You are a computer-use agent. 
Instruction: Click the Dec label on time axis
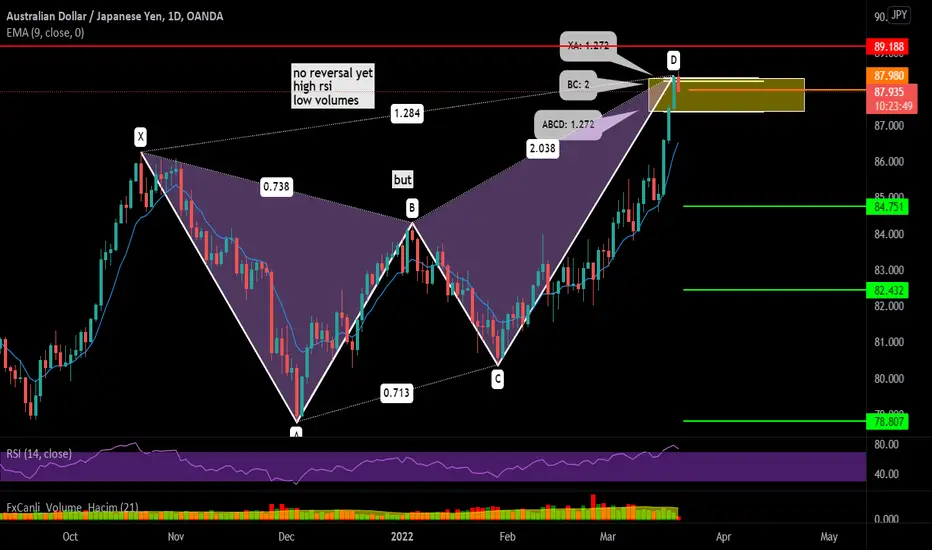click(x=286, y=536)
